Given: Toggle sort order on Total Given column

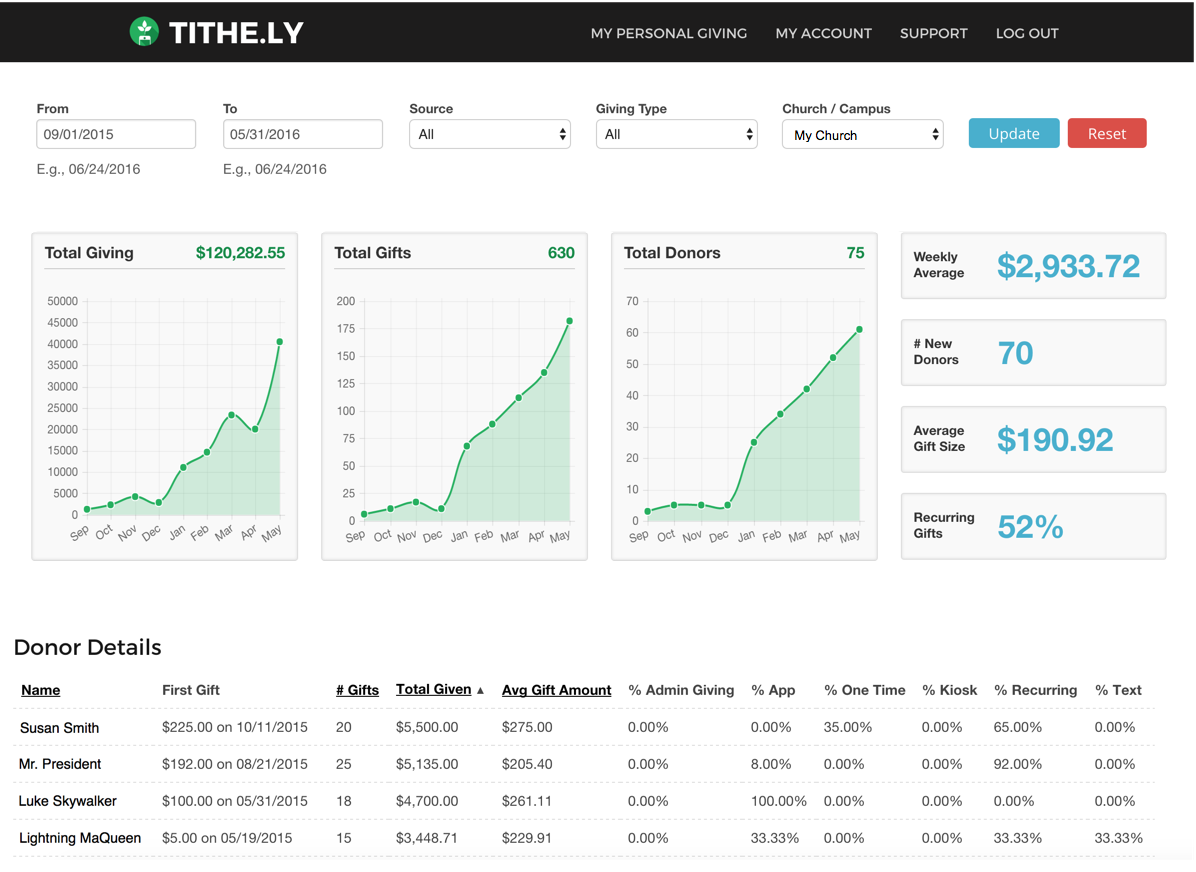Looking at the screenshot, I should [x=432, y=689].
